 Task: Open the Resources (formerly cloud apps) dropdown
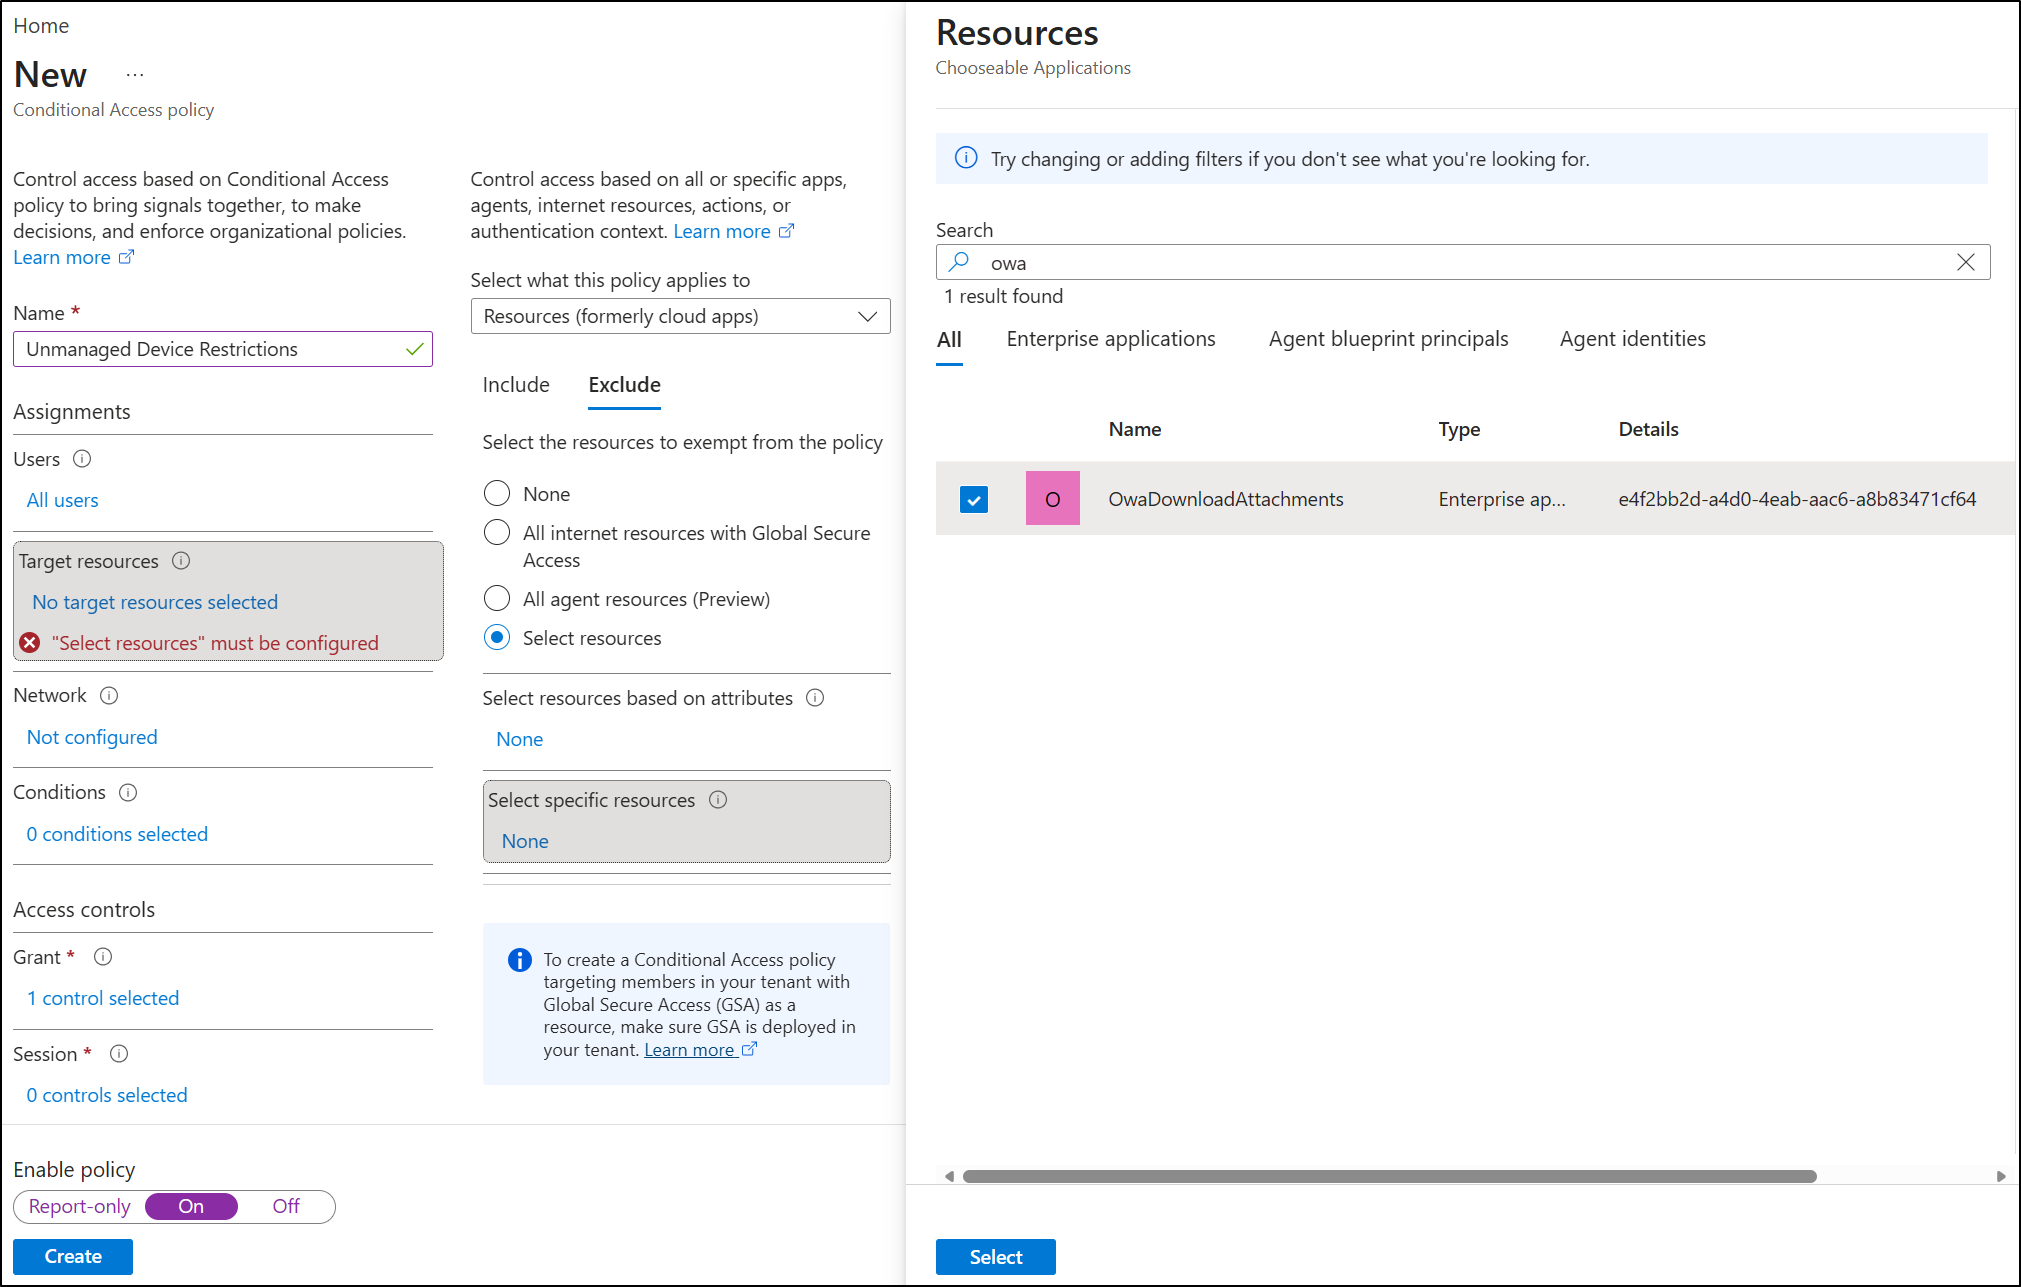pyautogui.click(x=680, y=316)
